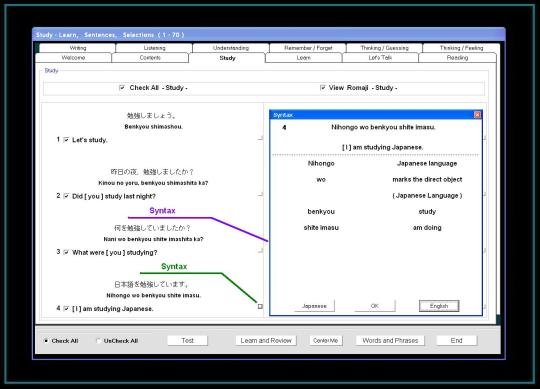540x389 pixels.
Task: Click the Japanese button in the Syntax dialog
Action: click(314, 306)
